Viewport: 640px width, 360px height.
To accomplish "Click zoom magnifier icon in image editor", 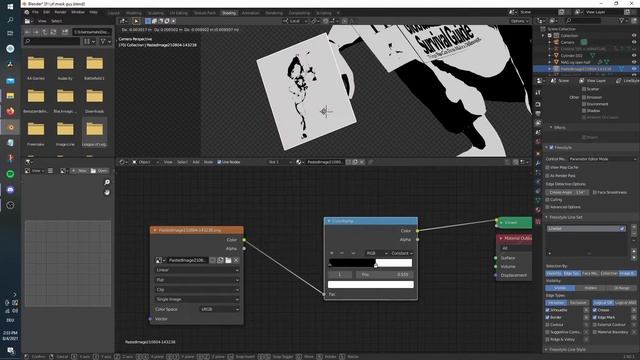I will pos(107,182).
